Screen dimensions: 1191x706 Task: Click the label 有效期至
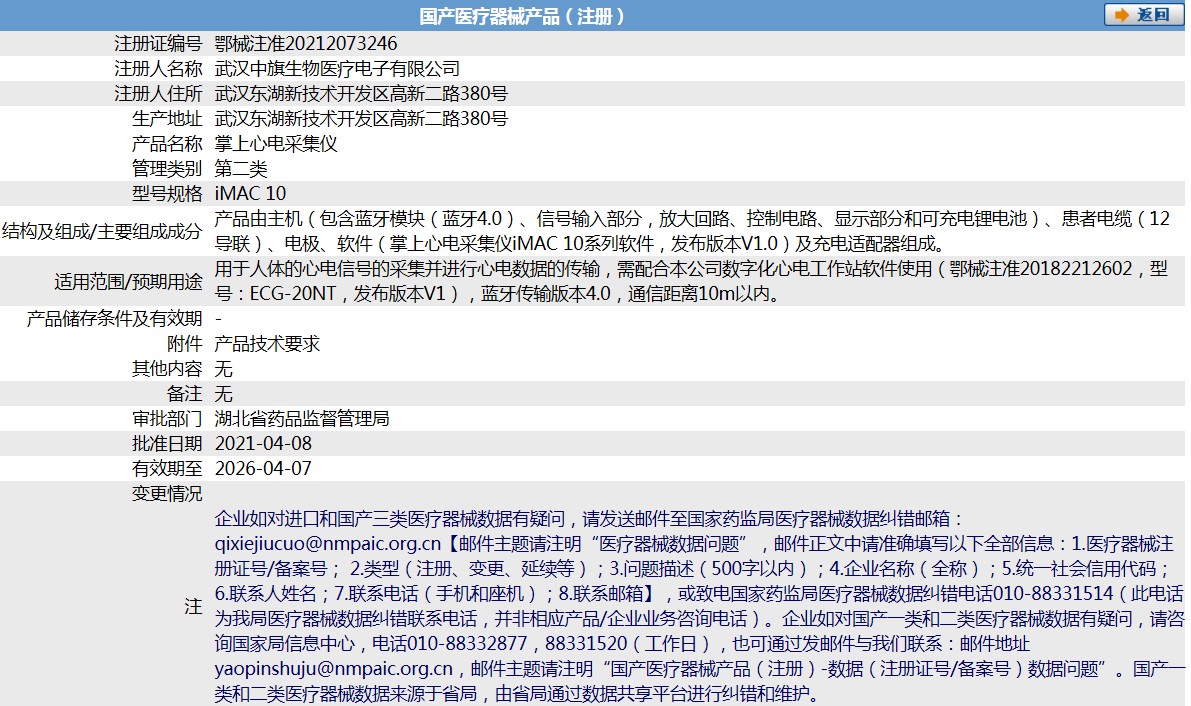pyautogui.click(x=167, y=469)
